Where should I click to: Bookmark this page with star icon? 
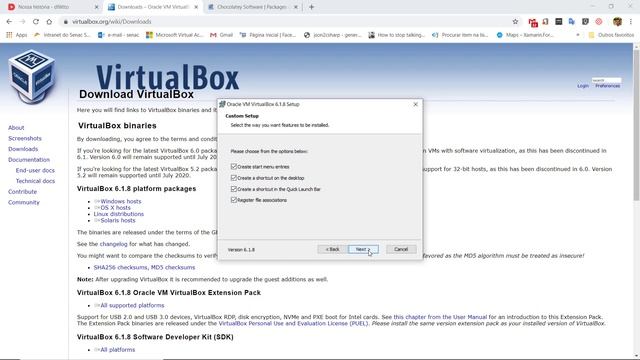point(515,22)
